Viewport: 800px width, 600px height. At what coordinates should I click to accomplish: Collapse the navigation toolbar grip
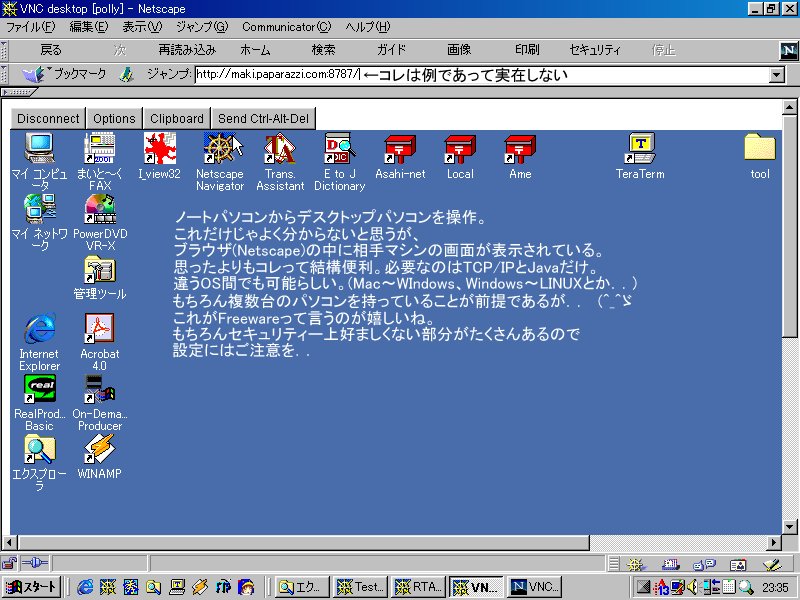[4, 51]
